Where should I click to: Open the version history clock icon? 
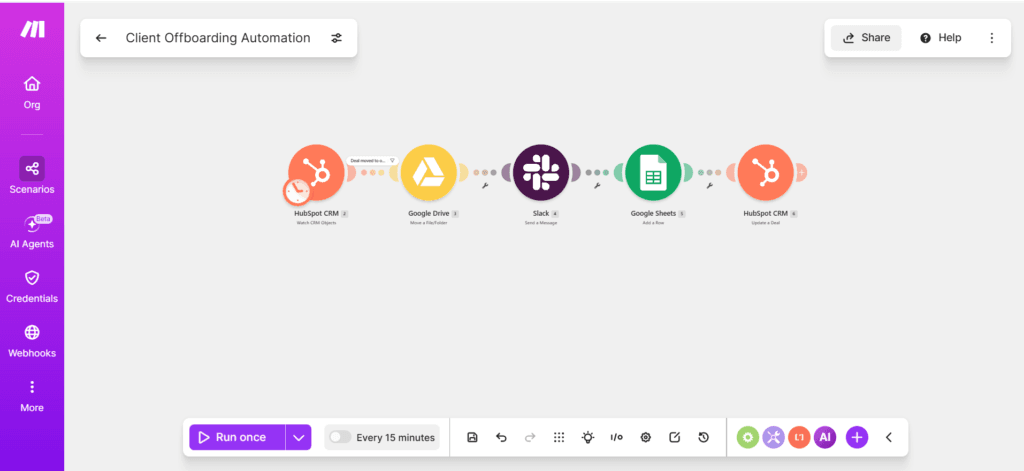pyautogui.click(x=703, y=437)
